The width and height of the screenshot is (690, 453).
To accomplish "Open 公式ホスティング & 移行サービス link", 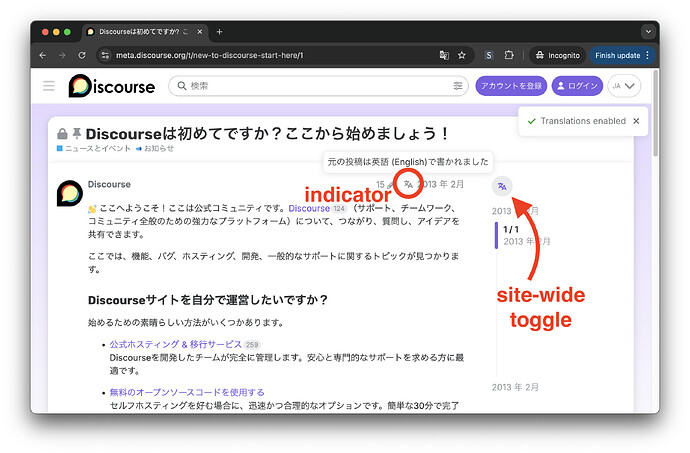I will [176, 344].
